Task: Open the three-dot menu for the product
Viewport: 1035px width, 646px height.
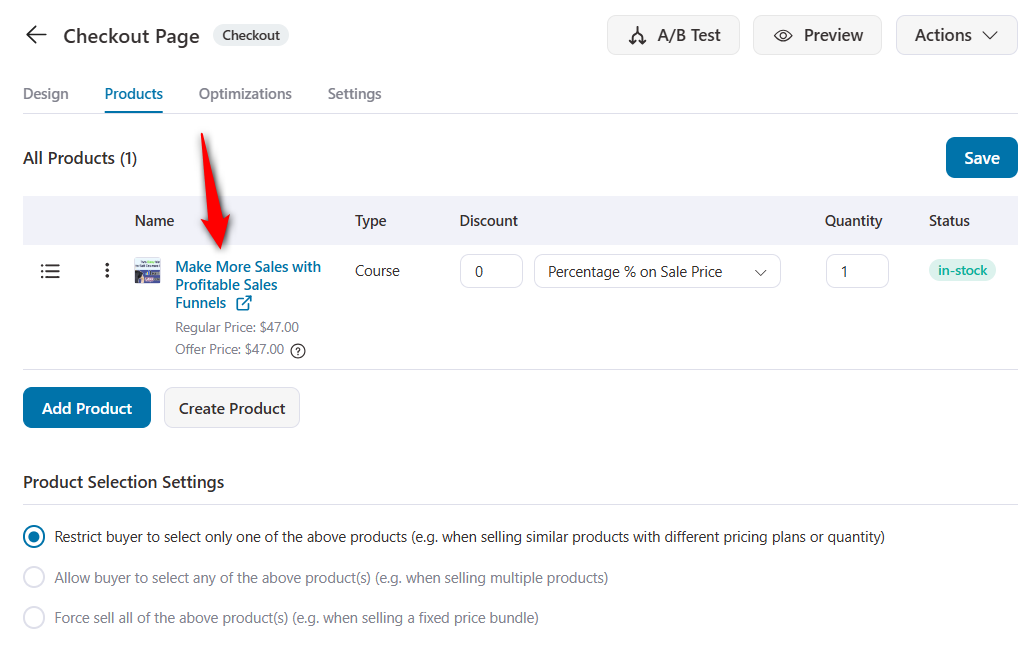Action: coord(107,271)
